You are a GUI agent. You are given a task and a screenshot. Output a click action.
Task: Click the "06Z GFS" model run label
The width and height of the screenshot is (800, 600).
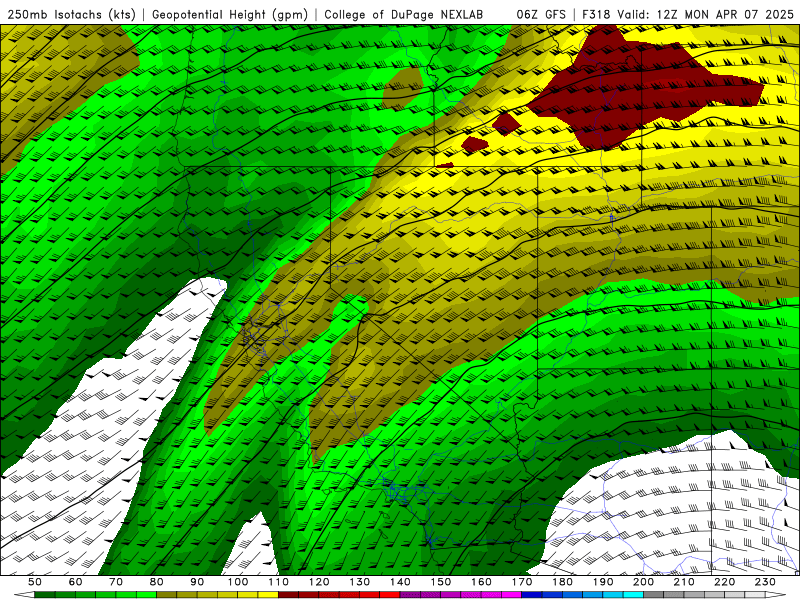pyautogui.click(x=541, y=14)
